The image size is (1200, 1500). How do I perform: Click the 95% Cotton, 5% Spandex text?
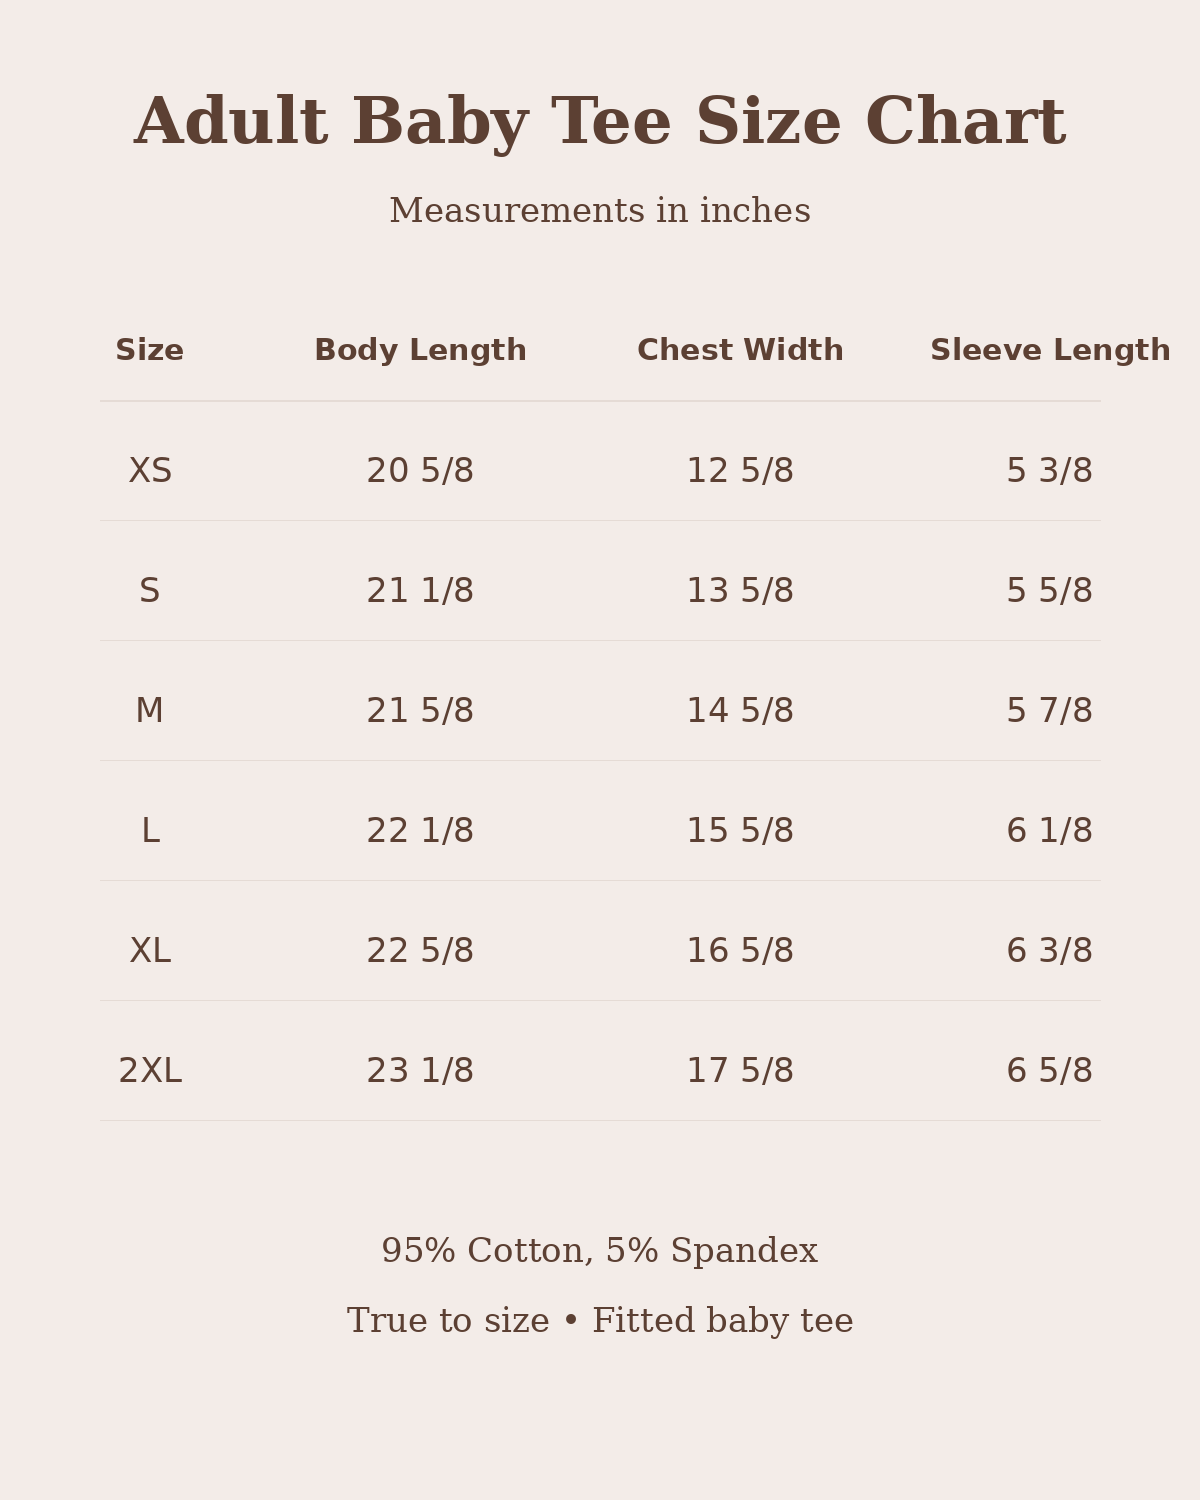[600, 1251]
